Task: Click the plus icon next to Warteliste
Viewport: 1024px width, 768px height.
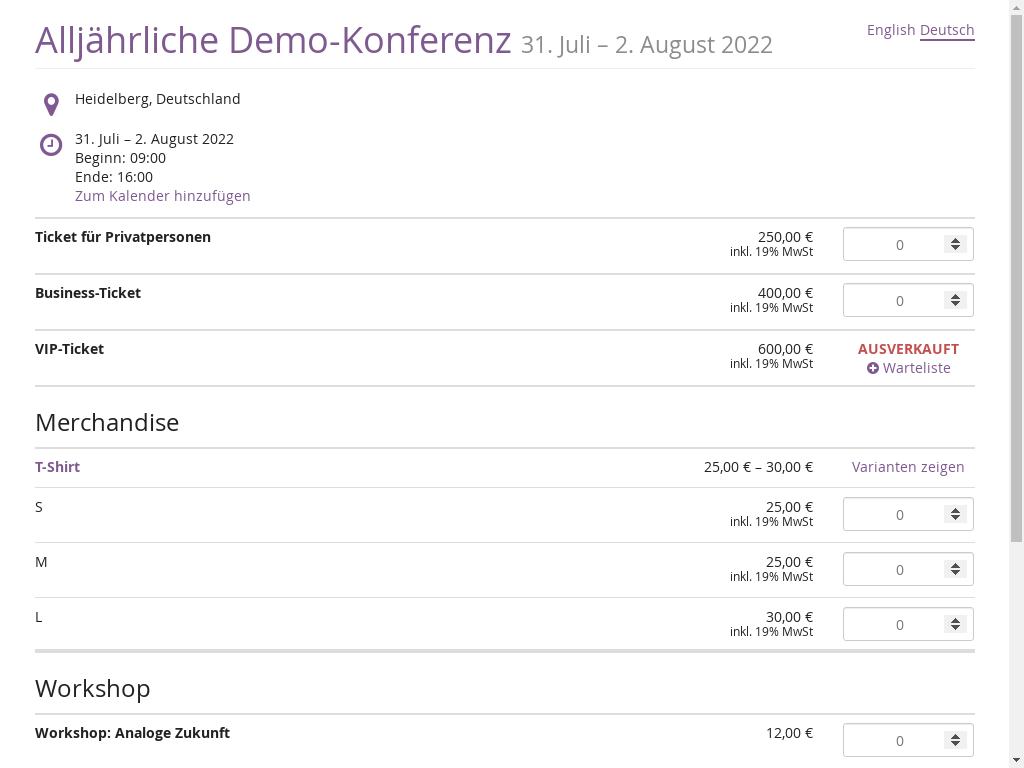Action: [x=872, y=368]
